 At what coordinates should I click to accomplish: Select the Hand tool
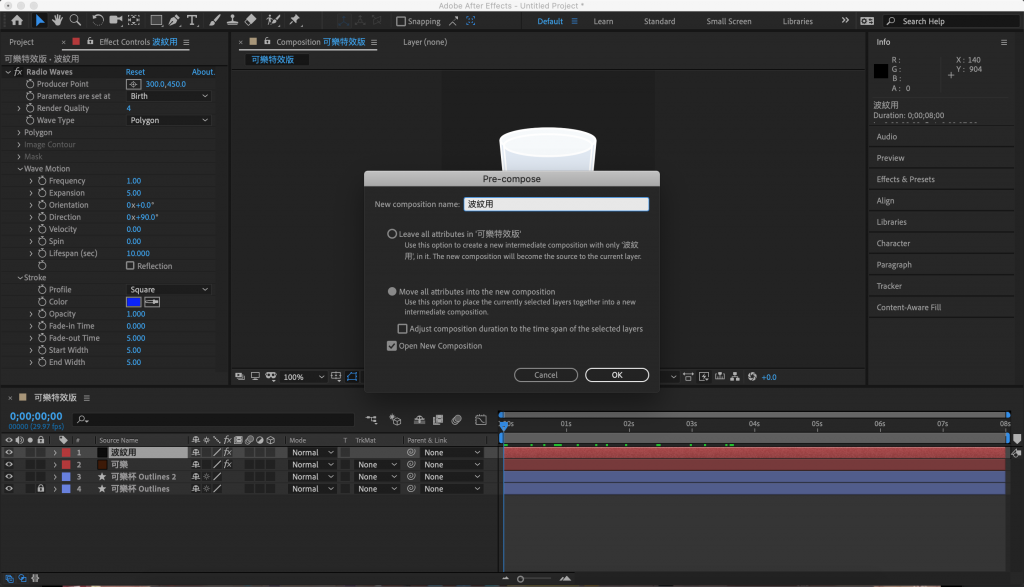59,20
